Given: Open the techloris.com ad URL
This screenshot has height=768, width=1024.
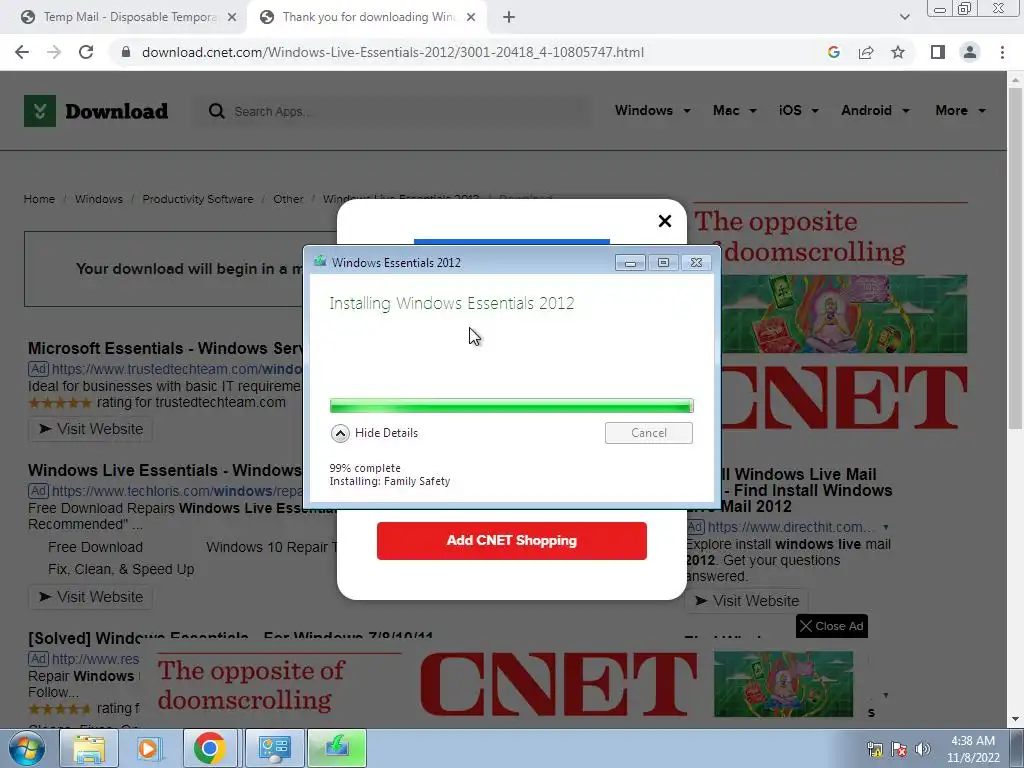Looking at the screenshot, I should click(x=176, y=491).
